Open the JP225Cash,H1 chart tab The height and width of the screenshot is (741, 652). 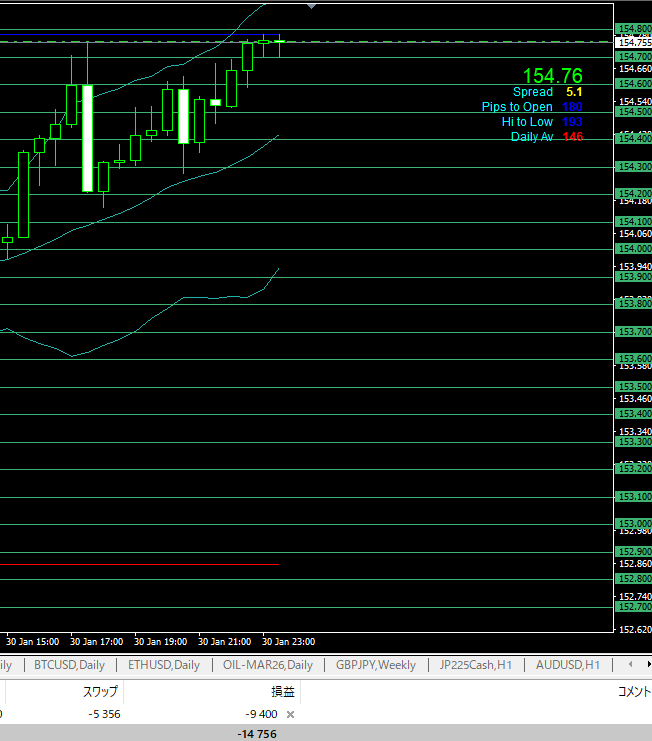tap(476, 664)
